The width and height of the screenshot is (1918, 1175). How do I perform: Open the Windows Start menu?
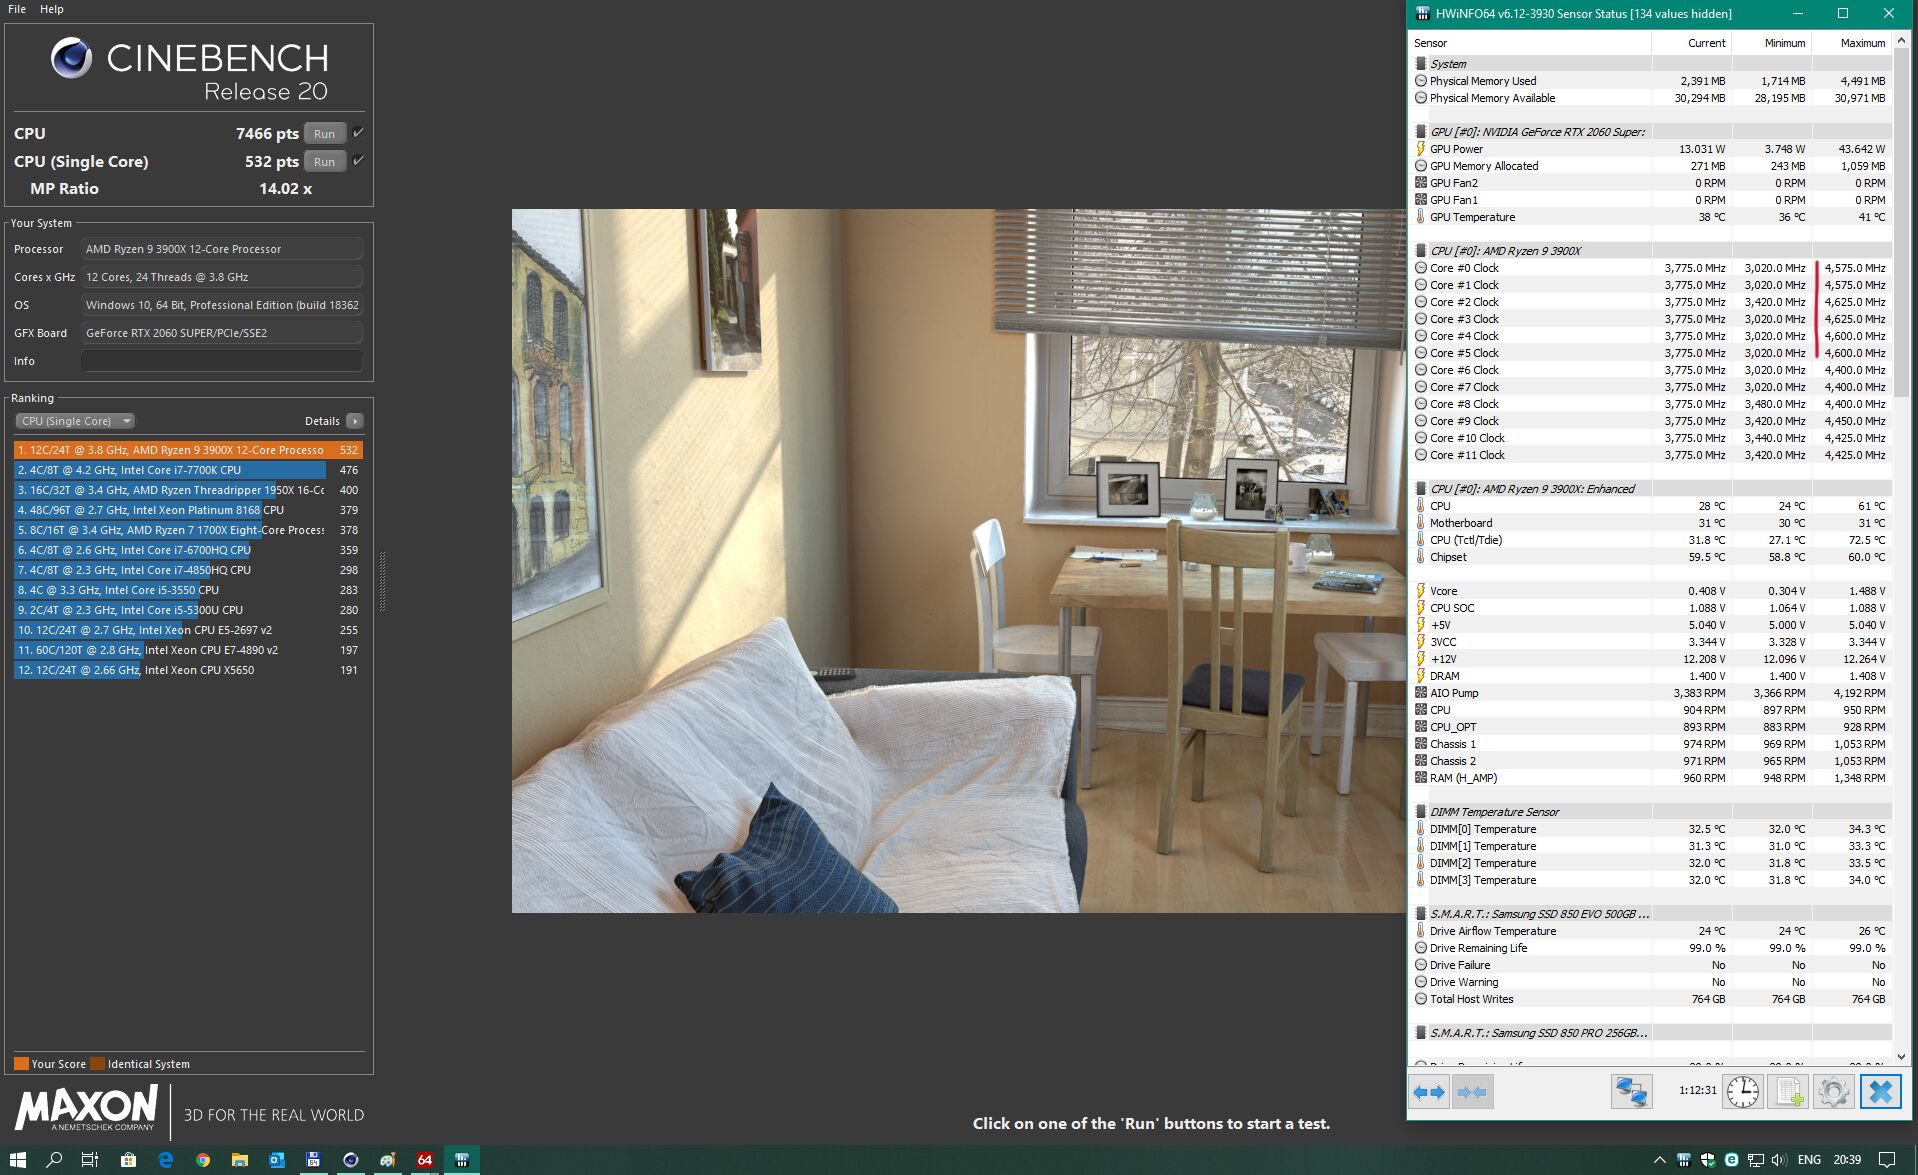coord(18,1160)
